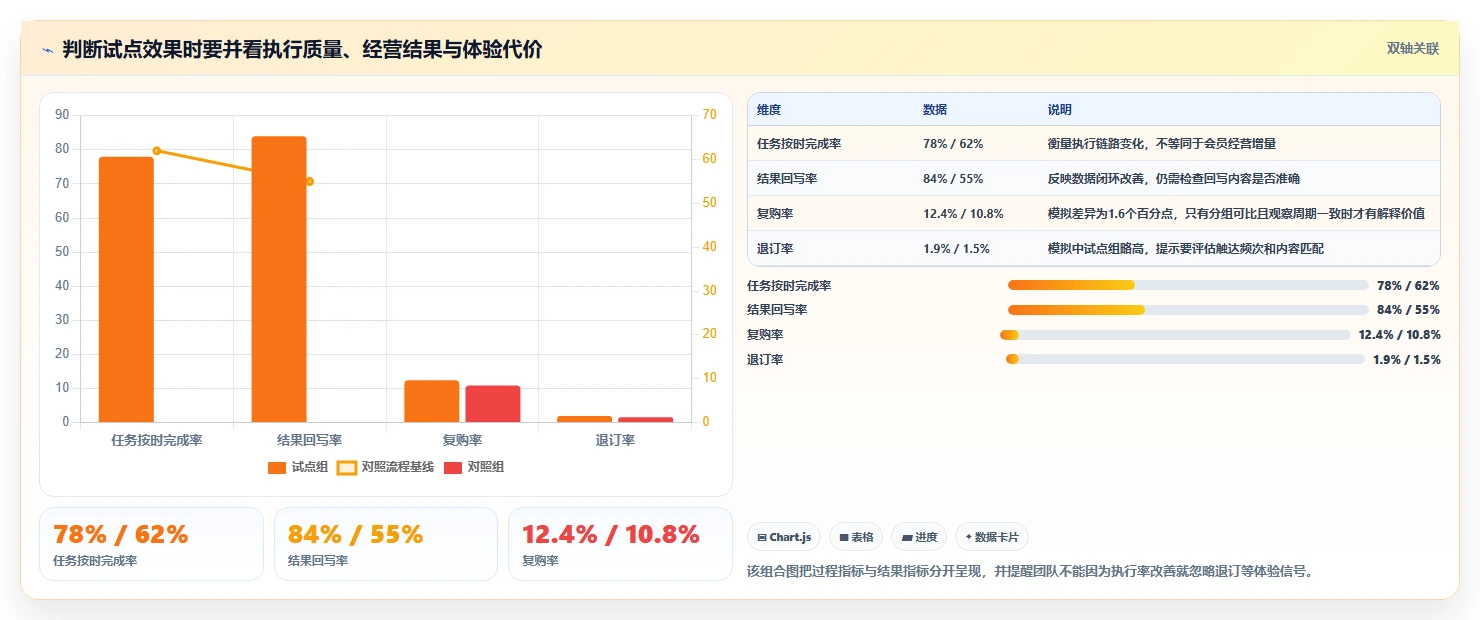Click the 维度 table column header
This screenshot has height=620, width=1480.
point(769,110)
